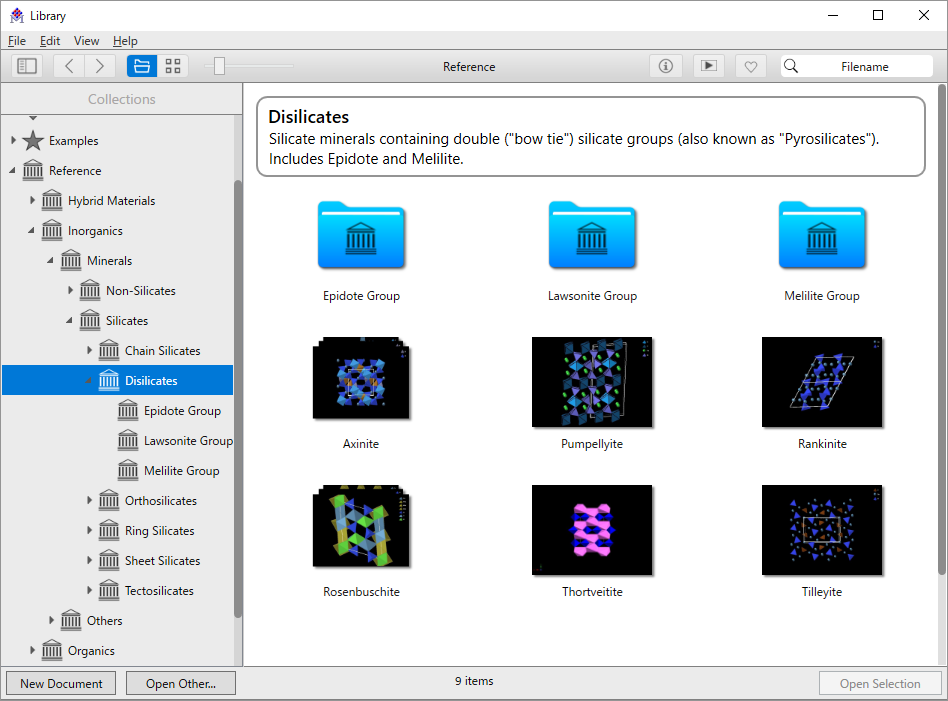The image size is (948, 701).
Task: Select the Epidote Group folder icon
Action: (362, 235)
